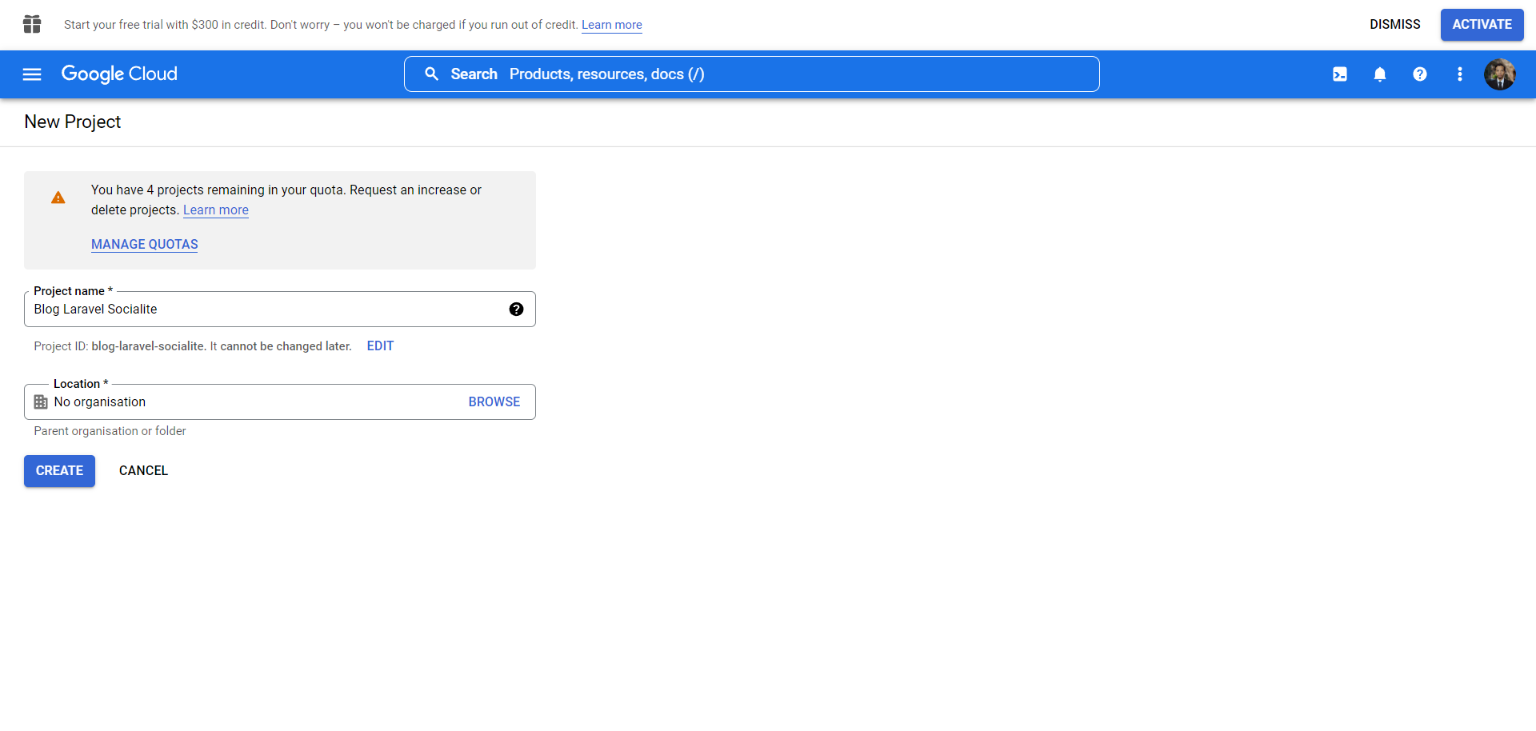Open the Manage Quotas link
The height and width of the screenshot is (731, 1536).
coord(144,244)
